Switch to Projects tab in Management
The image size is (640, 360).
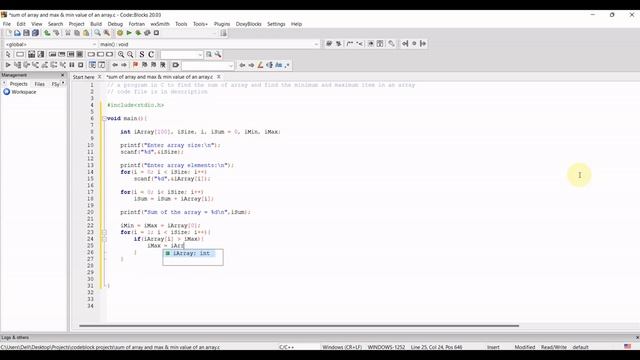coord(18,84)
